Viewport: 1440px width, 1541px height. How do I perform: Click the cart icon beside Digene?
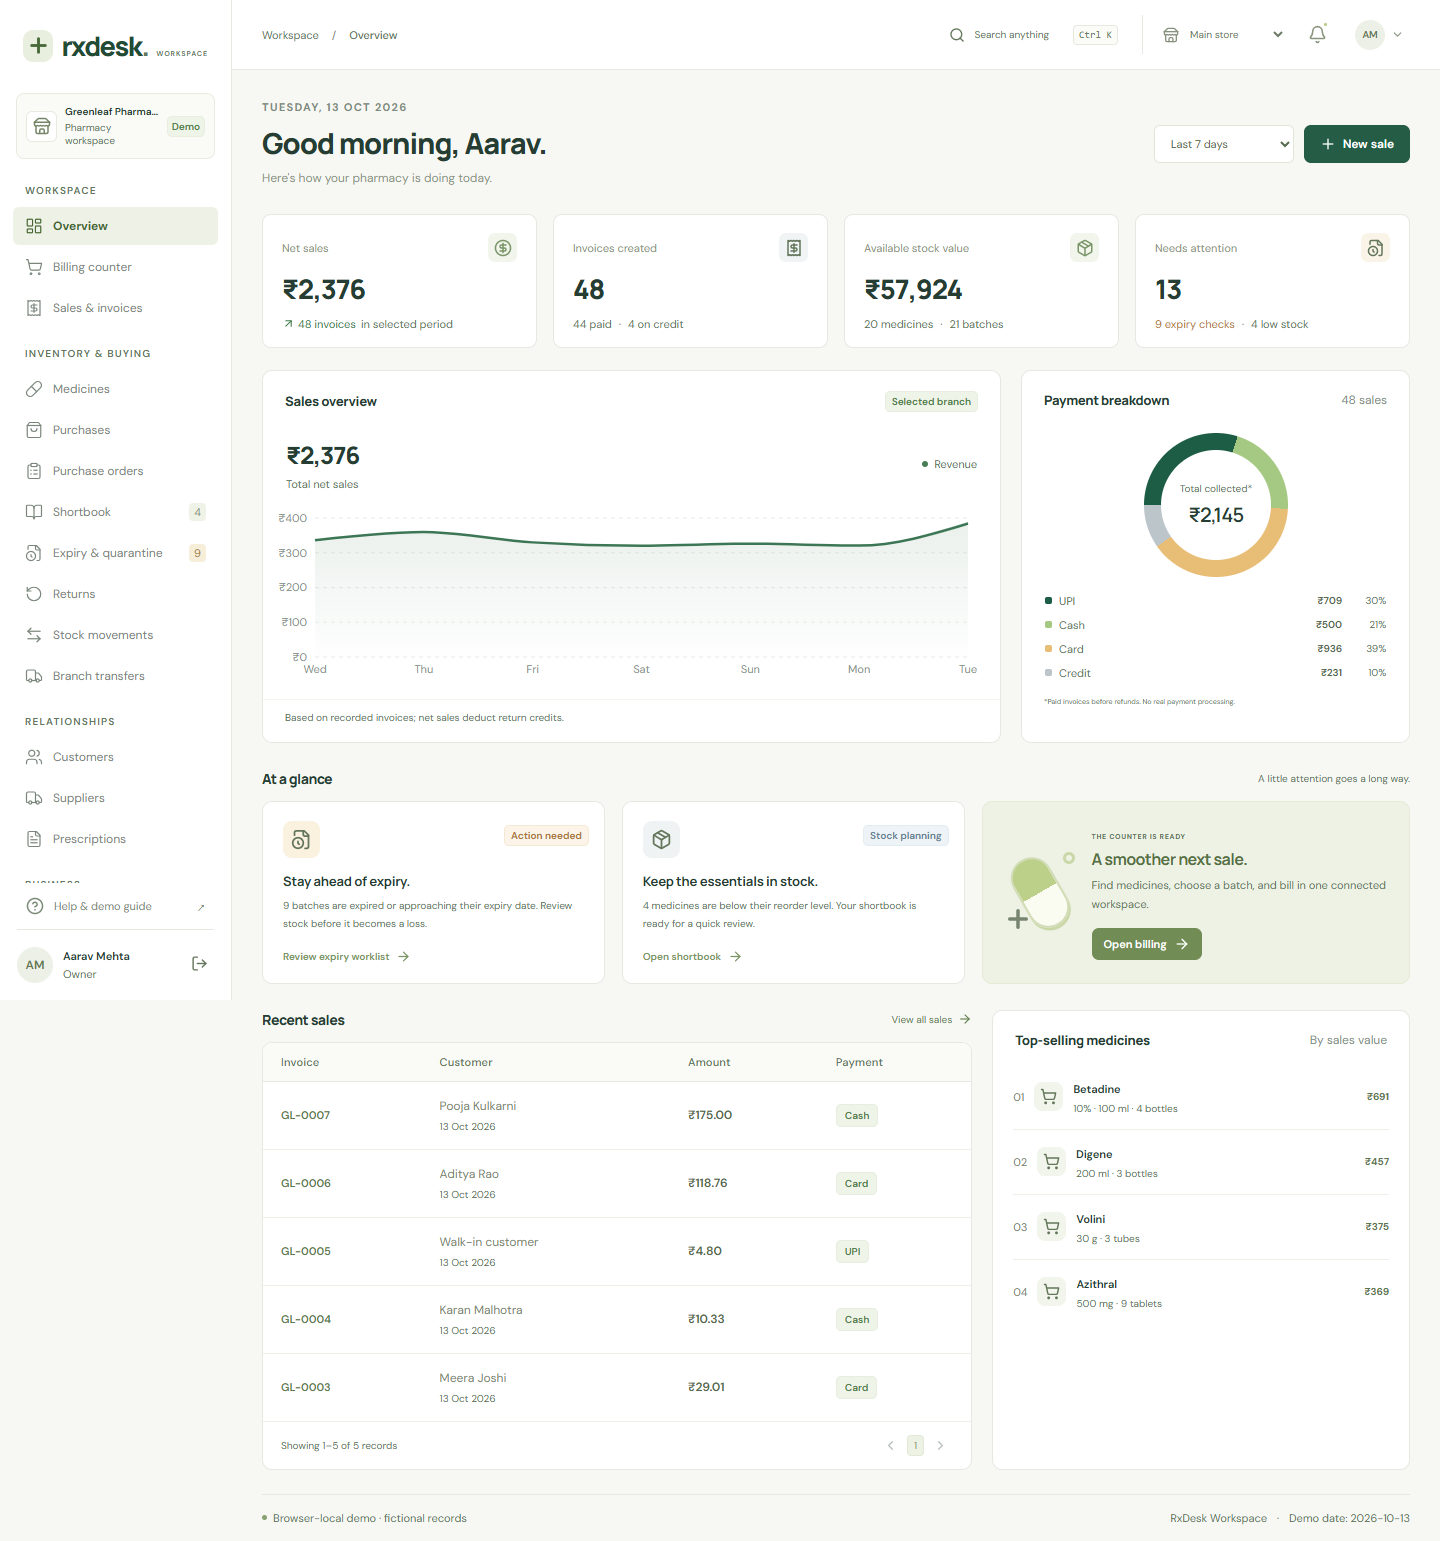1051,1162
